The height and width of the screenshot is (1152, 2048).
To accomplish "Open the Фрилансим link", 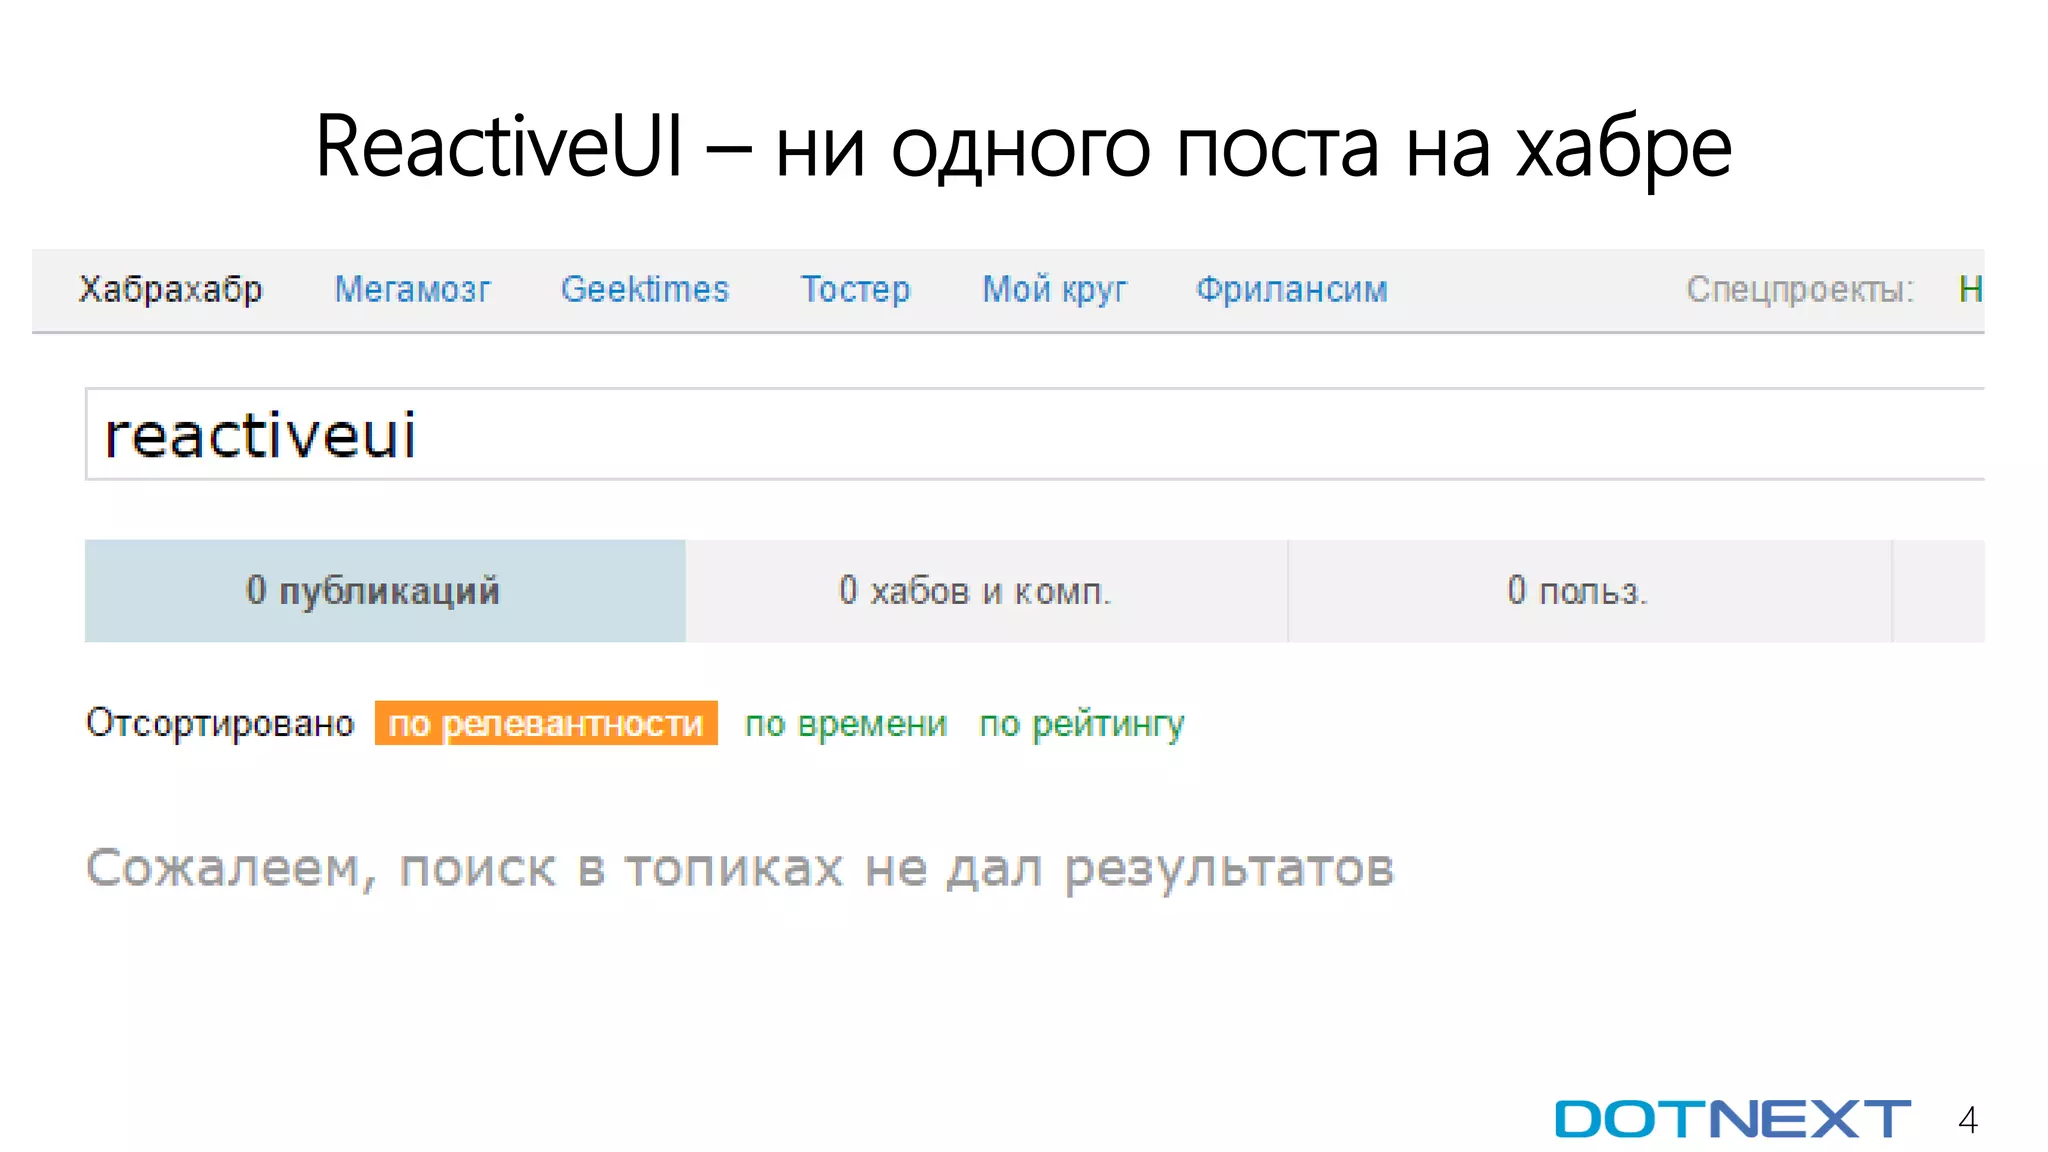I will (x=1292, y=289).
